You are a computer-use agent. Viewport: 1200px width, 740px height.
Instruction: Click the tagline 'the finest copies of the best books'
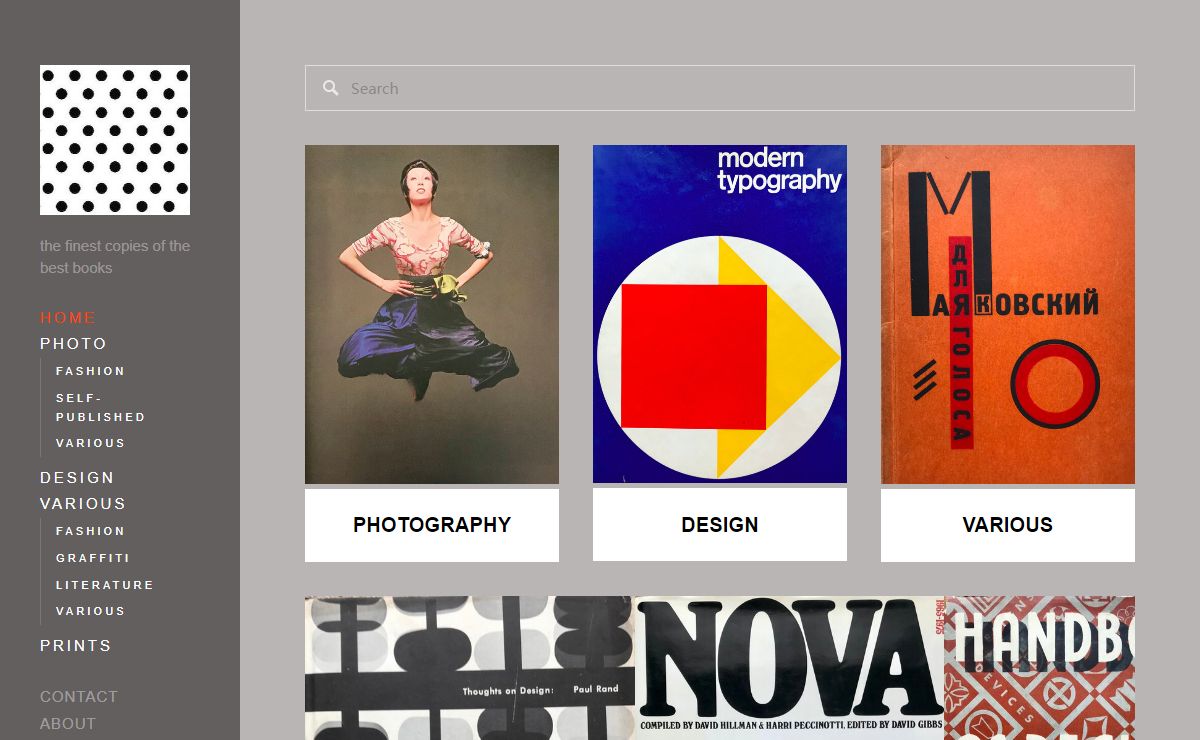click(x=115, y=257)
